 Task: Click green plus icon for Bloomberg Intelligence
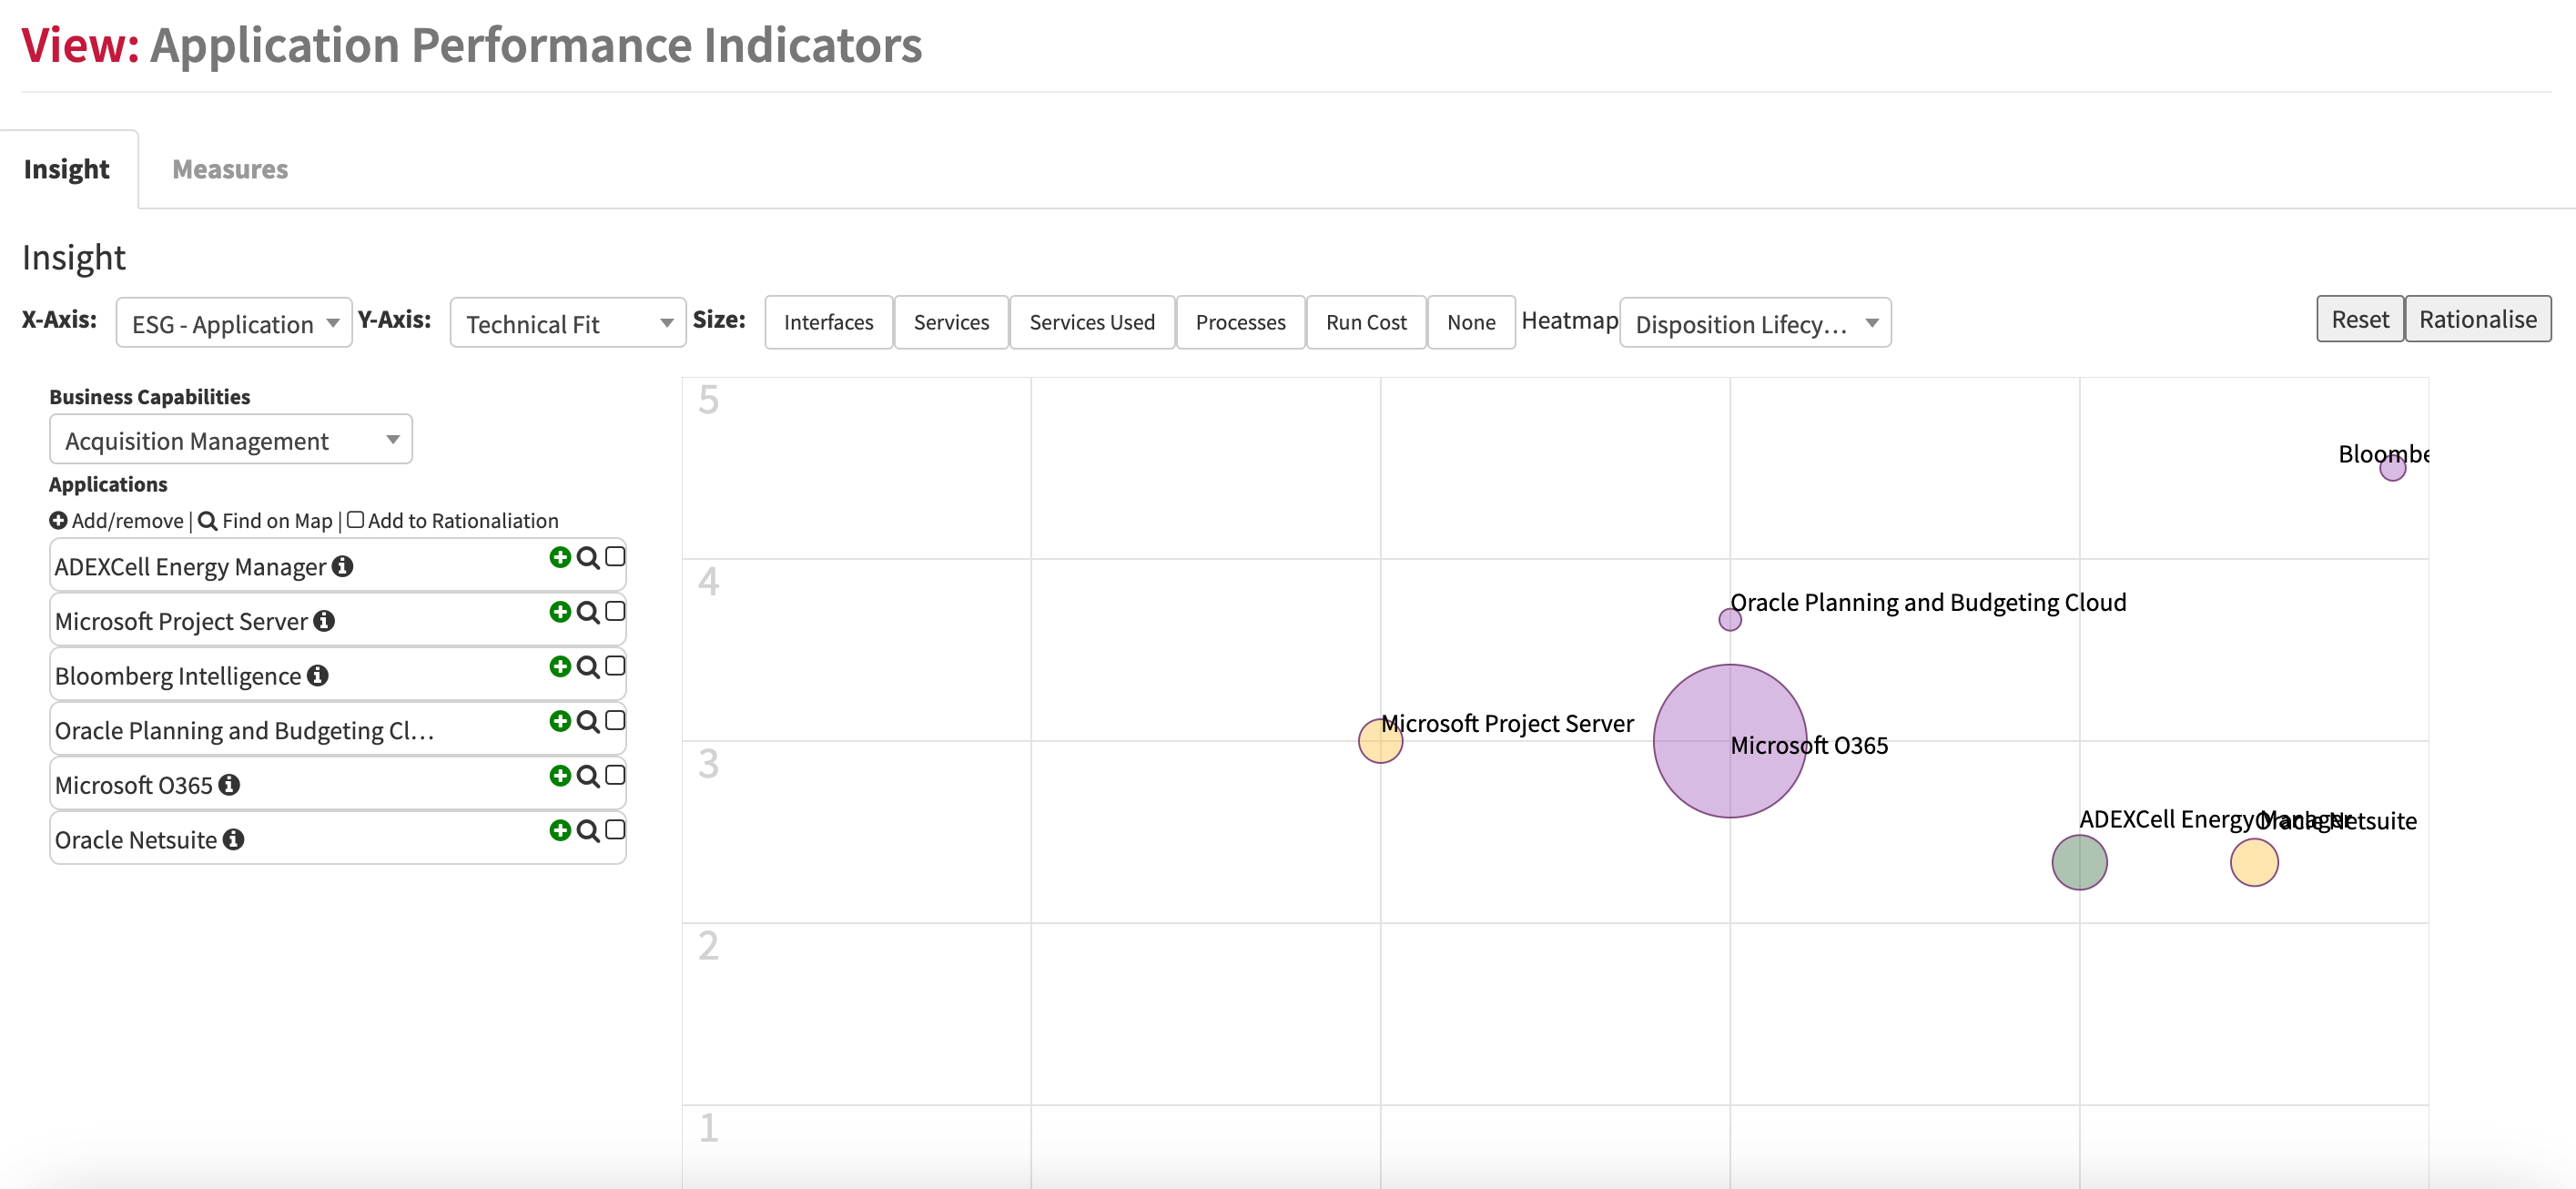click(560, 667)
